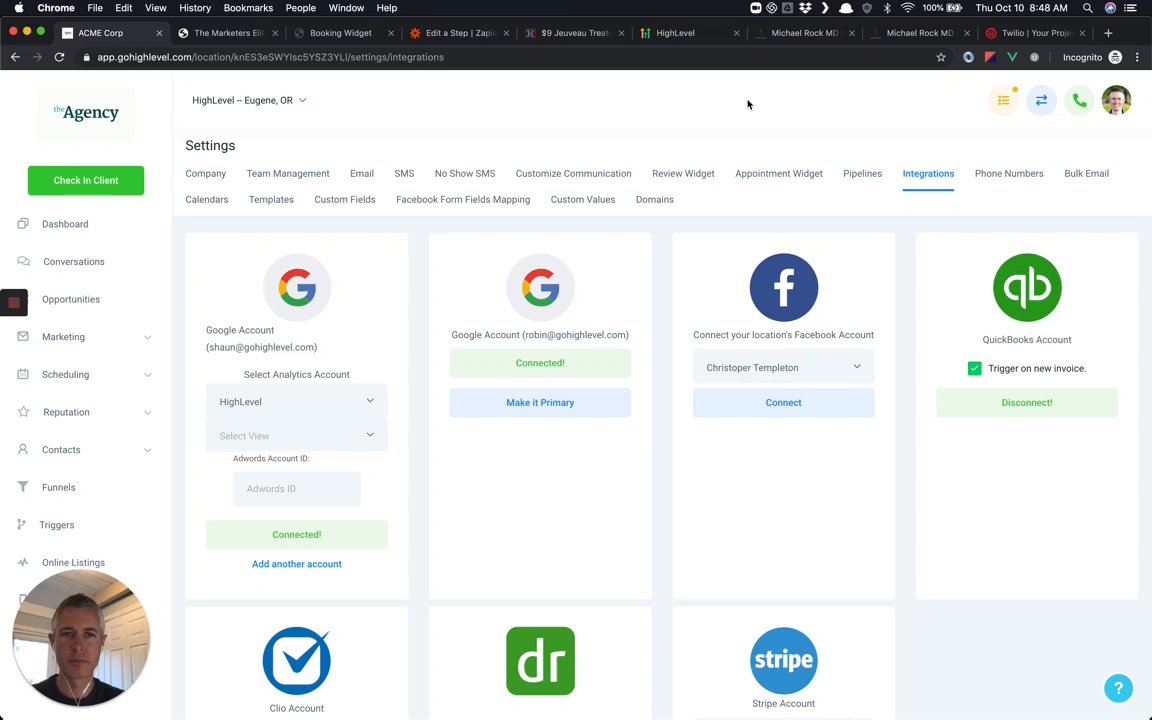Image resolution: width=1152 pixels, height=720 pixels.
Task: Open Opportunities in the sidebar
Action: point(71,300)
